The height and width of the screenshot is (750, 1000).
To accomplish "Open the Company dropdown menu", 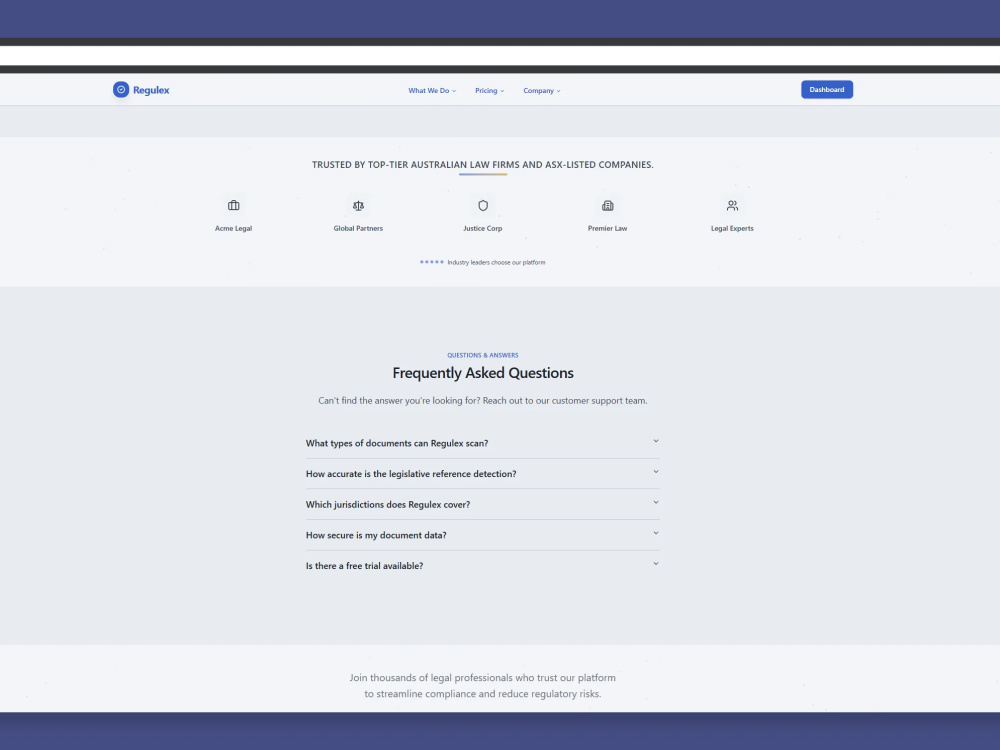I will (x=541, y=91).
